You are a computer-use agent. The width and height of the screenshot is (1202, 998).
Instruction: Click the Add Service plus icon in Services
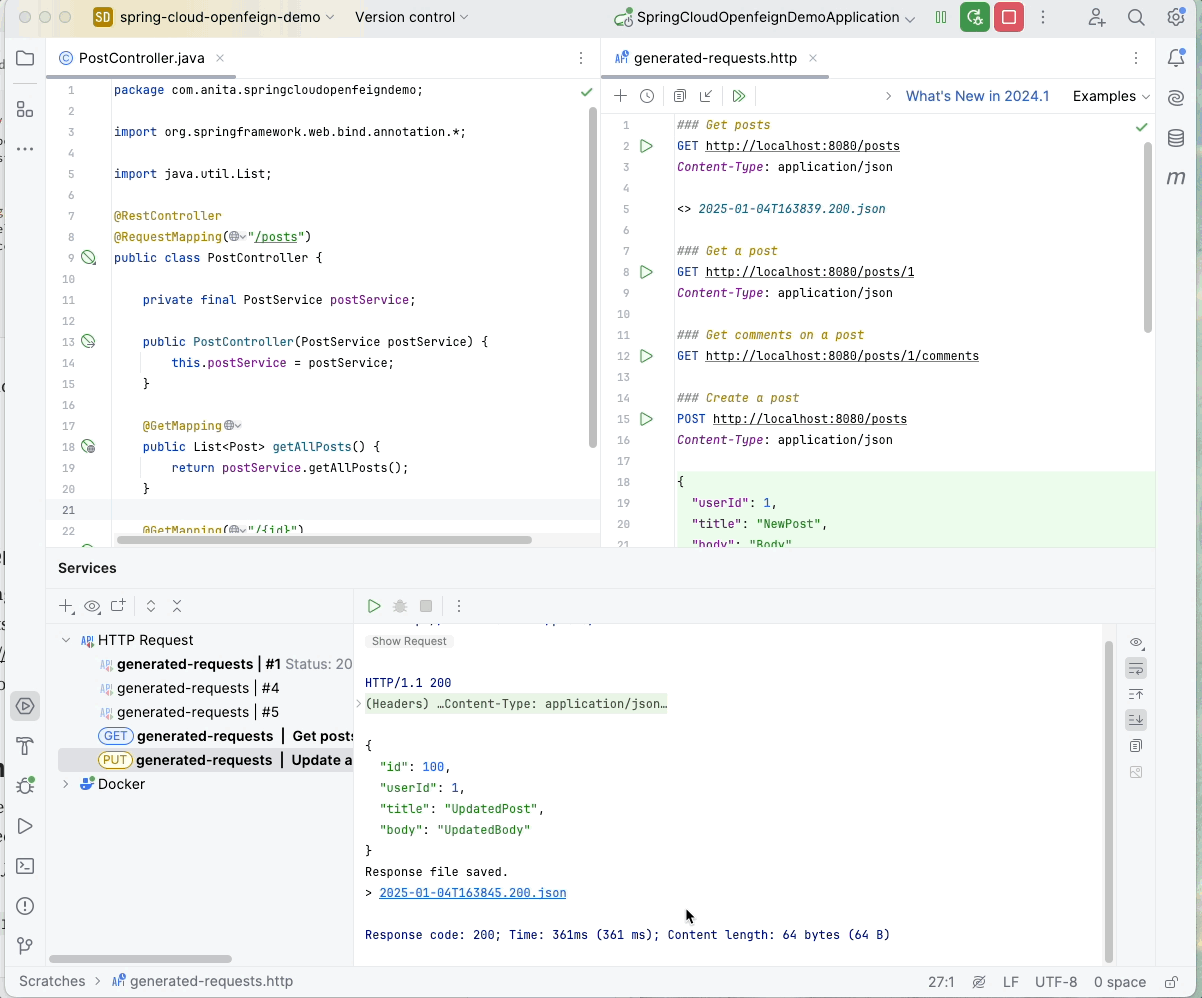tap(66, 606)
